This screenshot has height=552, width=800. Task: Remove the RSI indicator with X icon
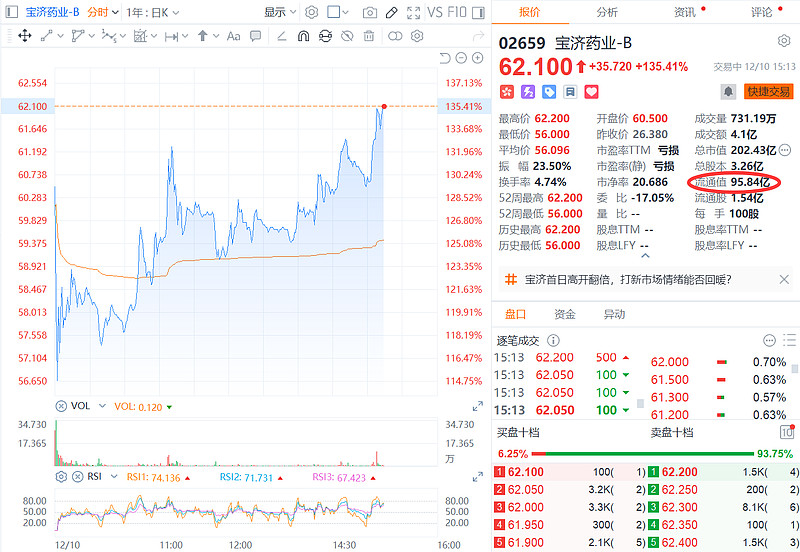click(x=78, y=476)
